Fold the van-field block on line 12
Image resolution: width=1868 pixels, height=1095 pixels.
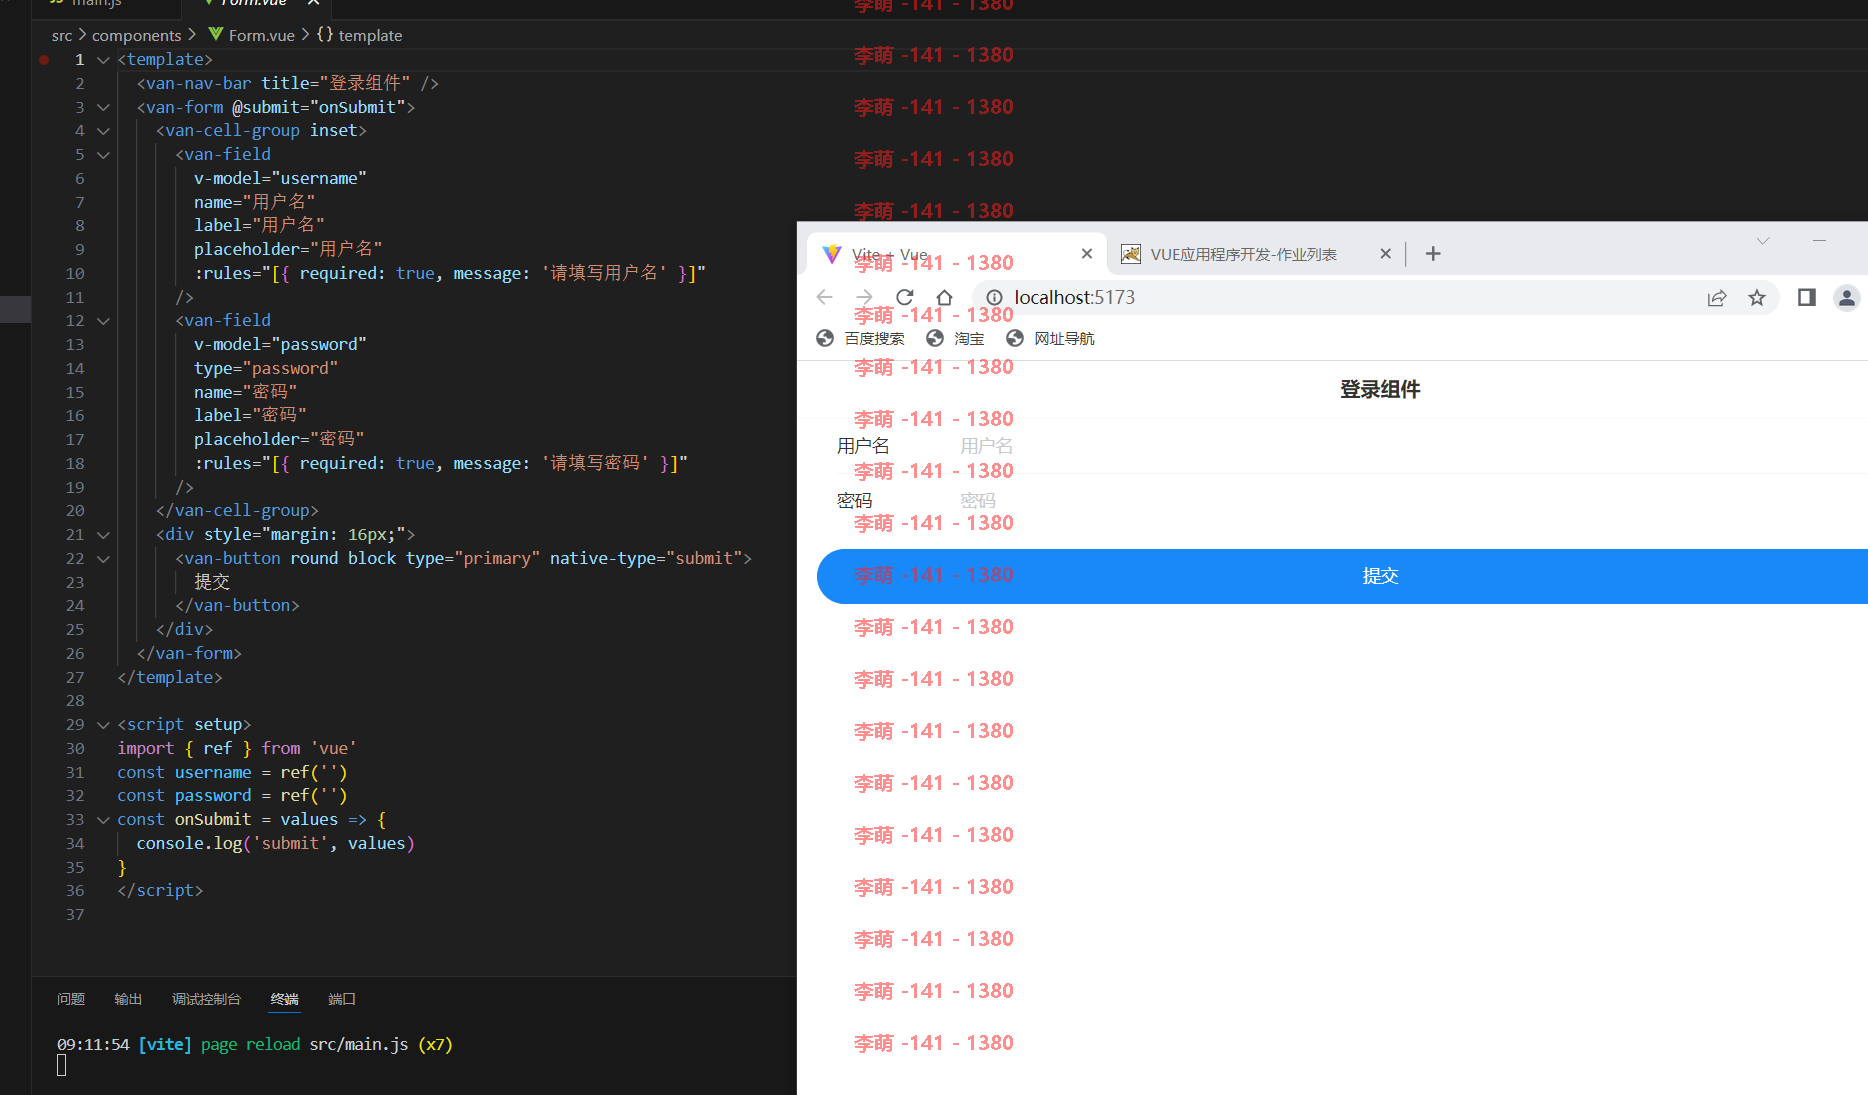coord(103,321)
